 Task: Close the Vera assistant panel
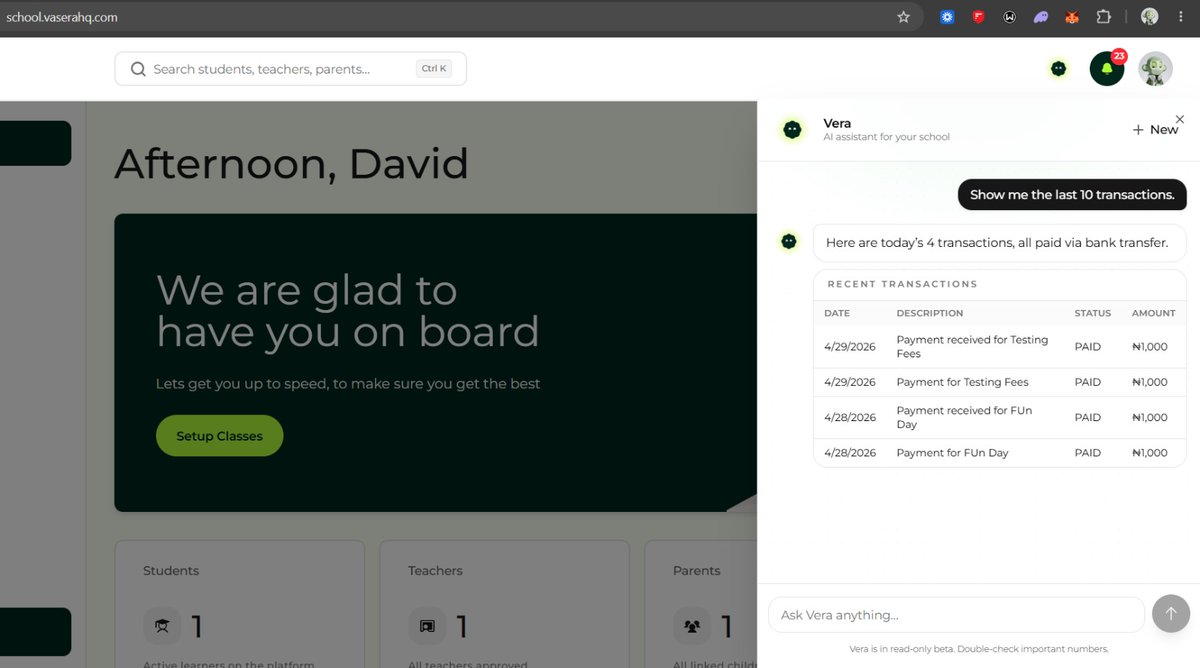[1180, 119]
